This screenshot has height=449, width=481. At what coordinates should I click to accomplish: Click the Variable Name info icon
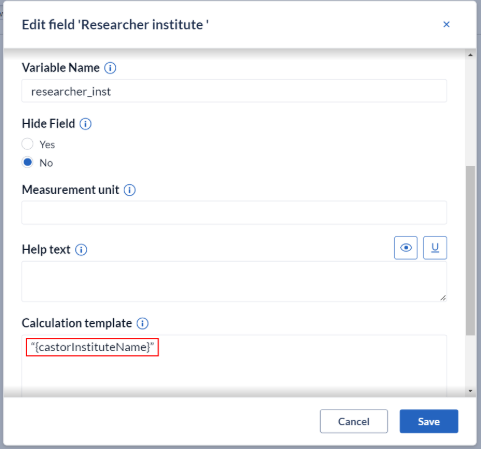point(110,68)
